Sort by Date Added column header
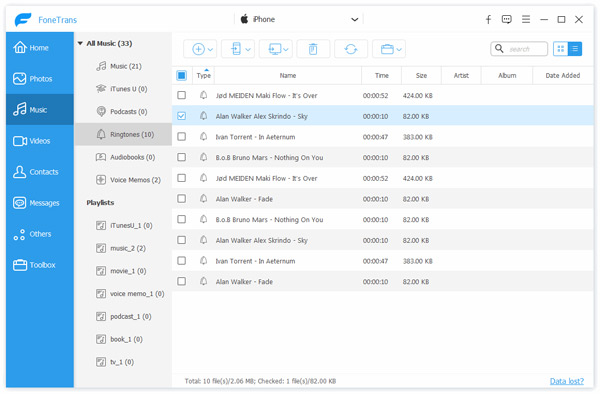This screenshot has width=600, height=394. (x=563, y=75)
